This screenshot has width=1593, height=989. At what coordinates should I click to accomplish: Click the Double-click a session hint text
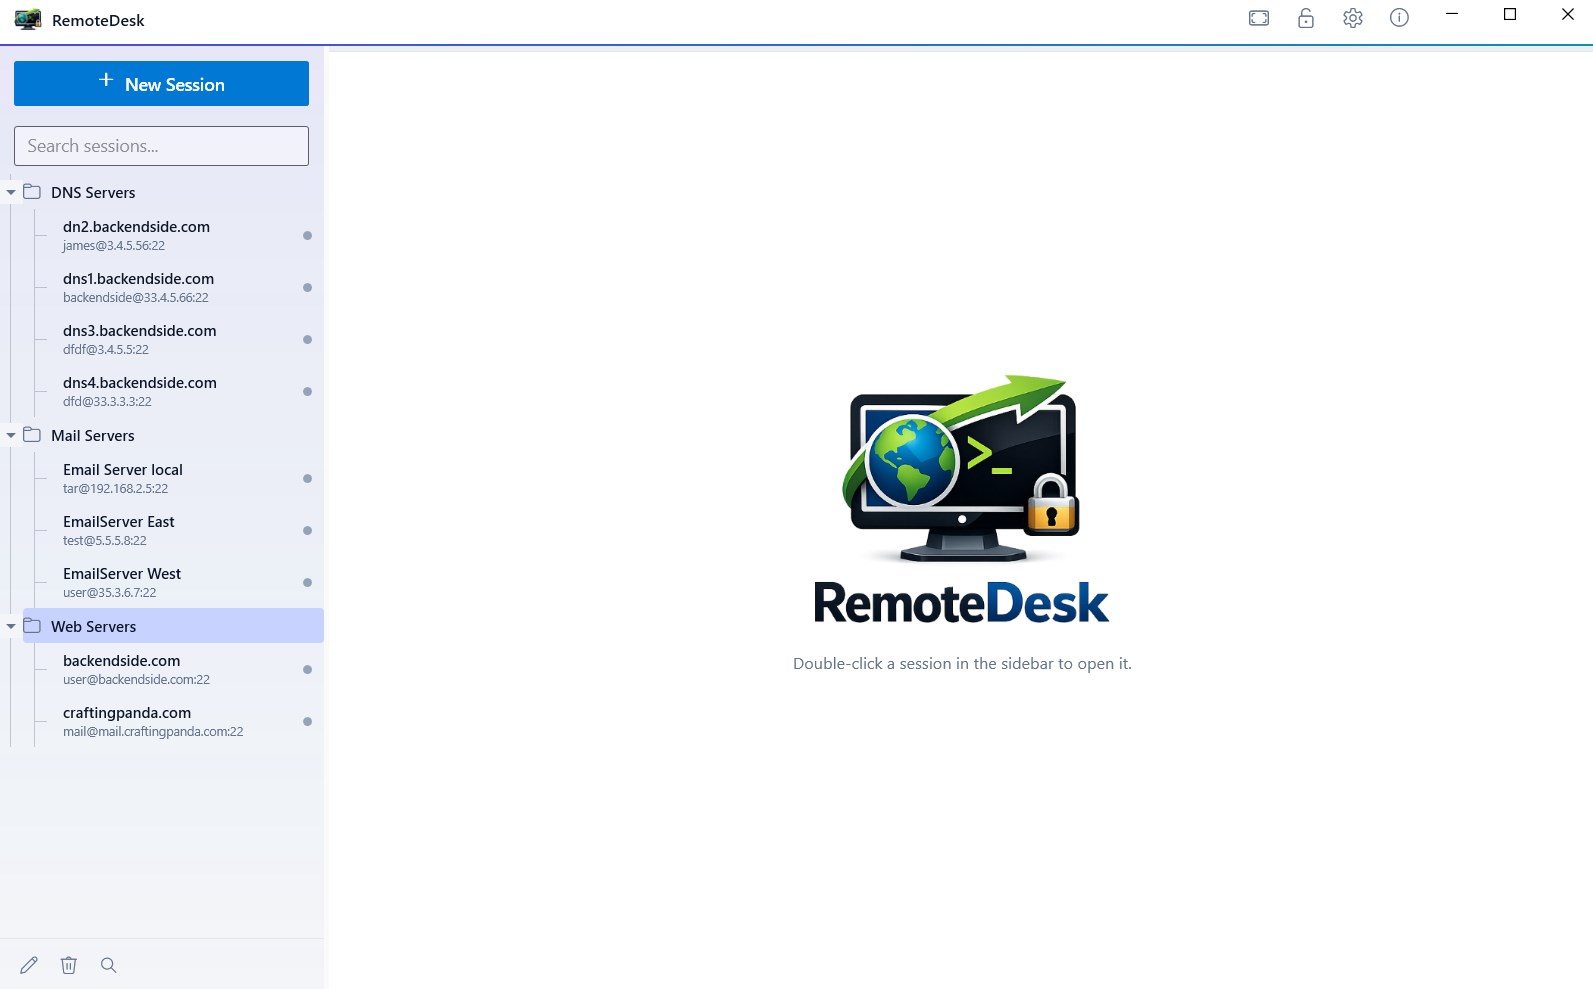point(962,663)
